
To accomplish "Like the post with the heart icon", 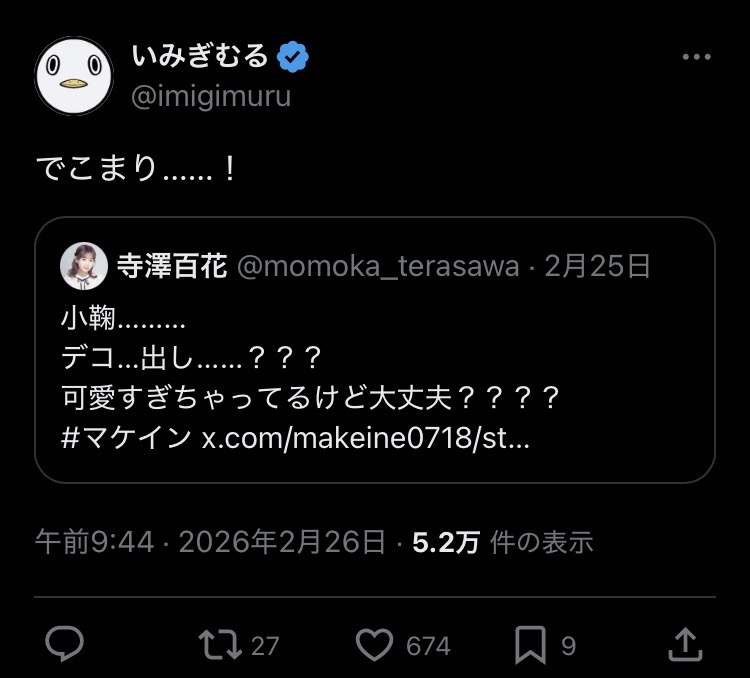I will pos(374,645).
